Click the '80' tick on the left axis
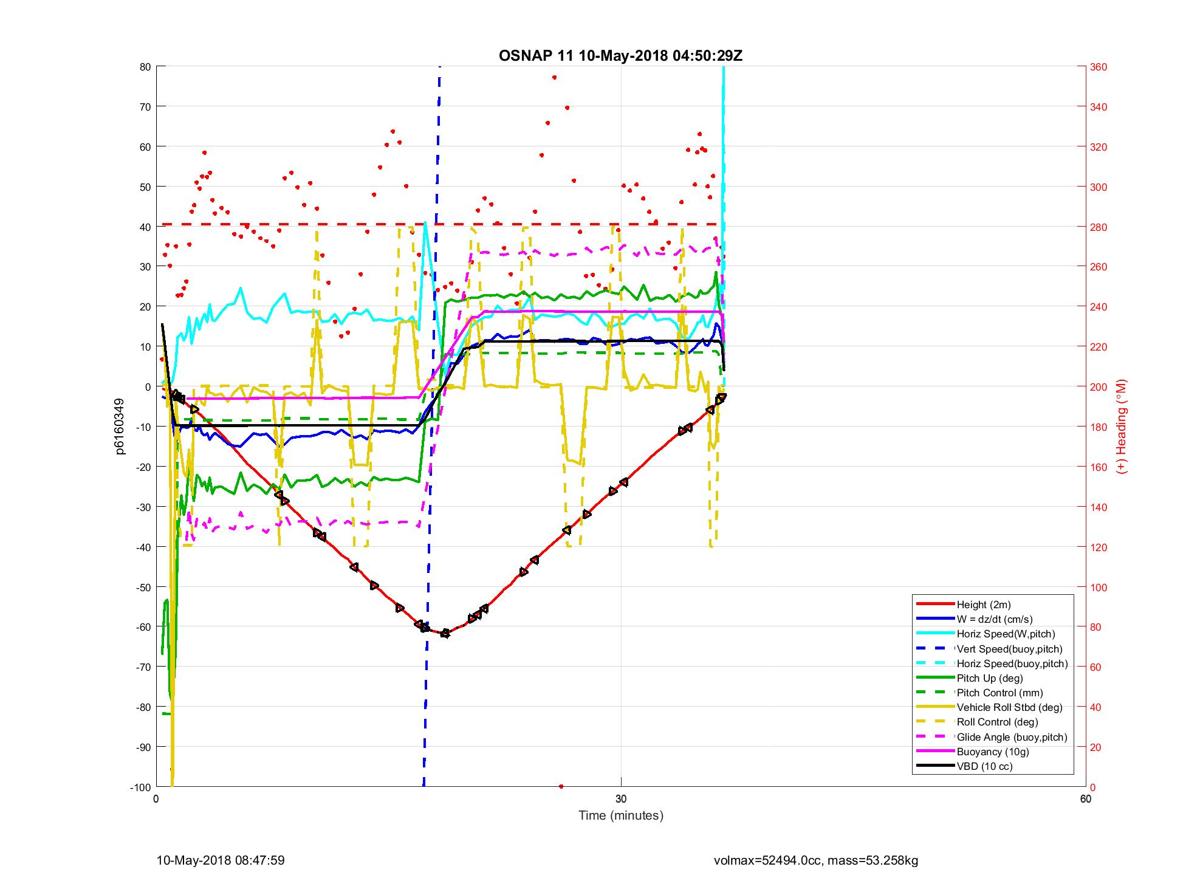Screen dimensions: 1200x885 coord(144,67)
